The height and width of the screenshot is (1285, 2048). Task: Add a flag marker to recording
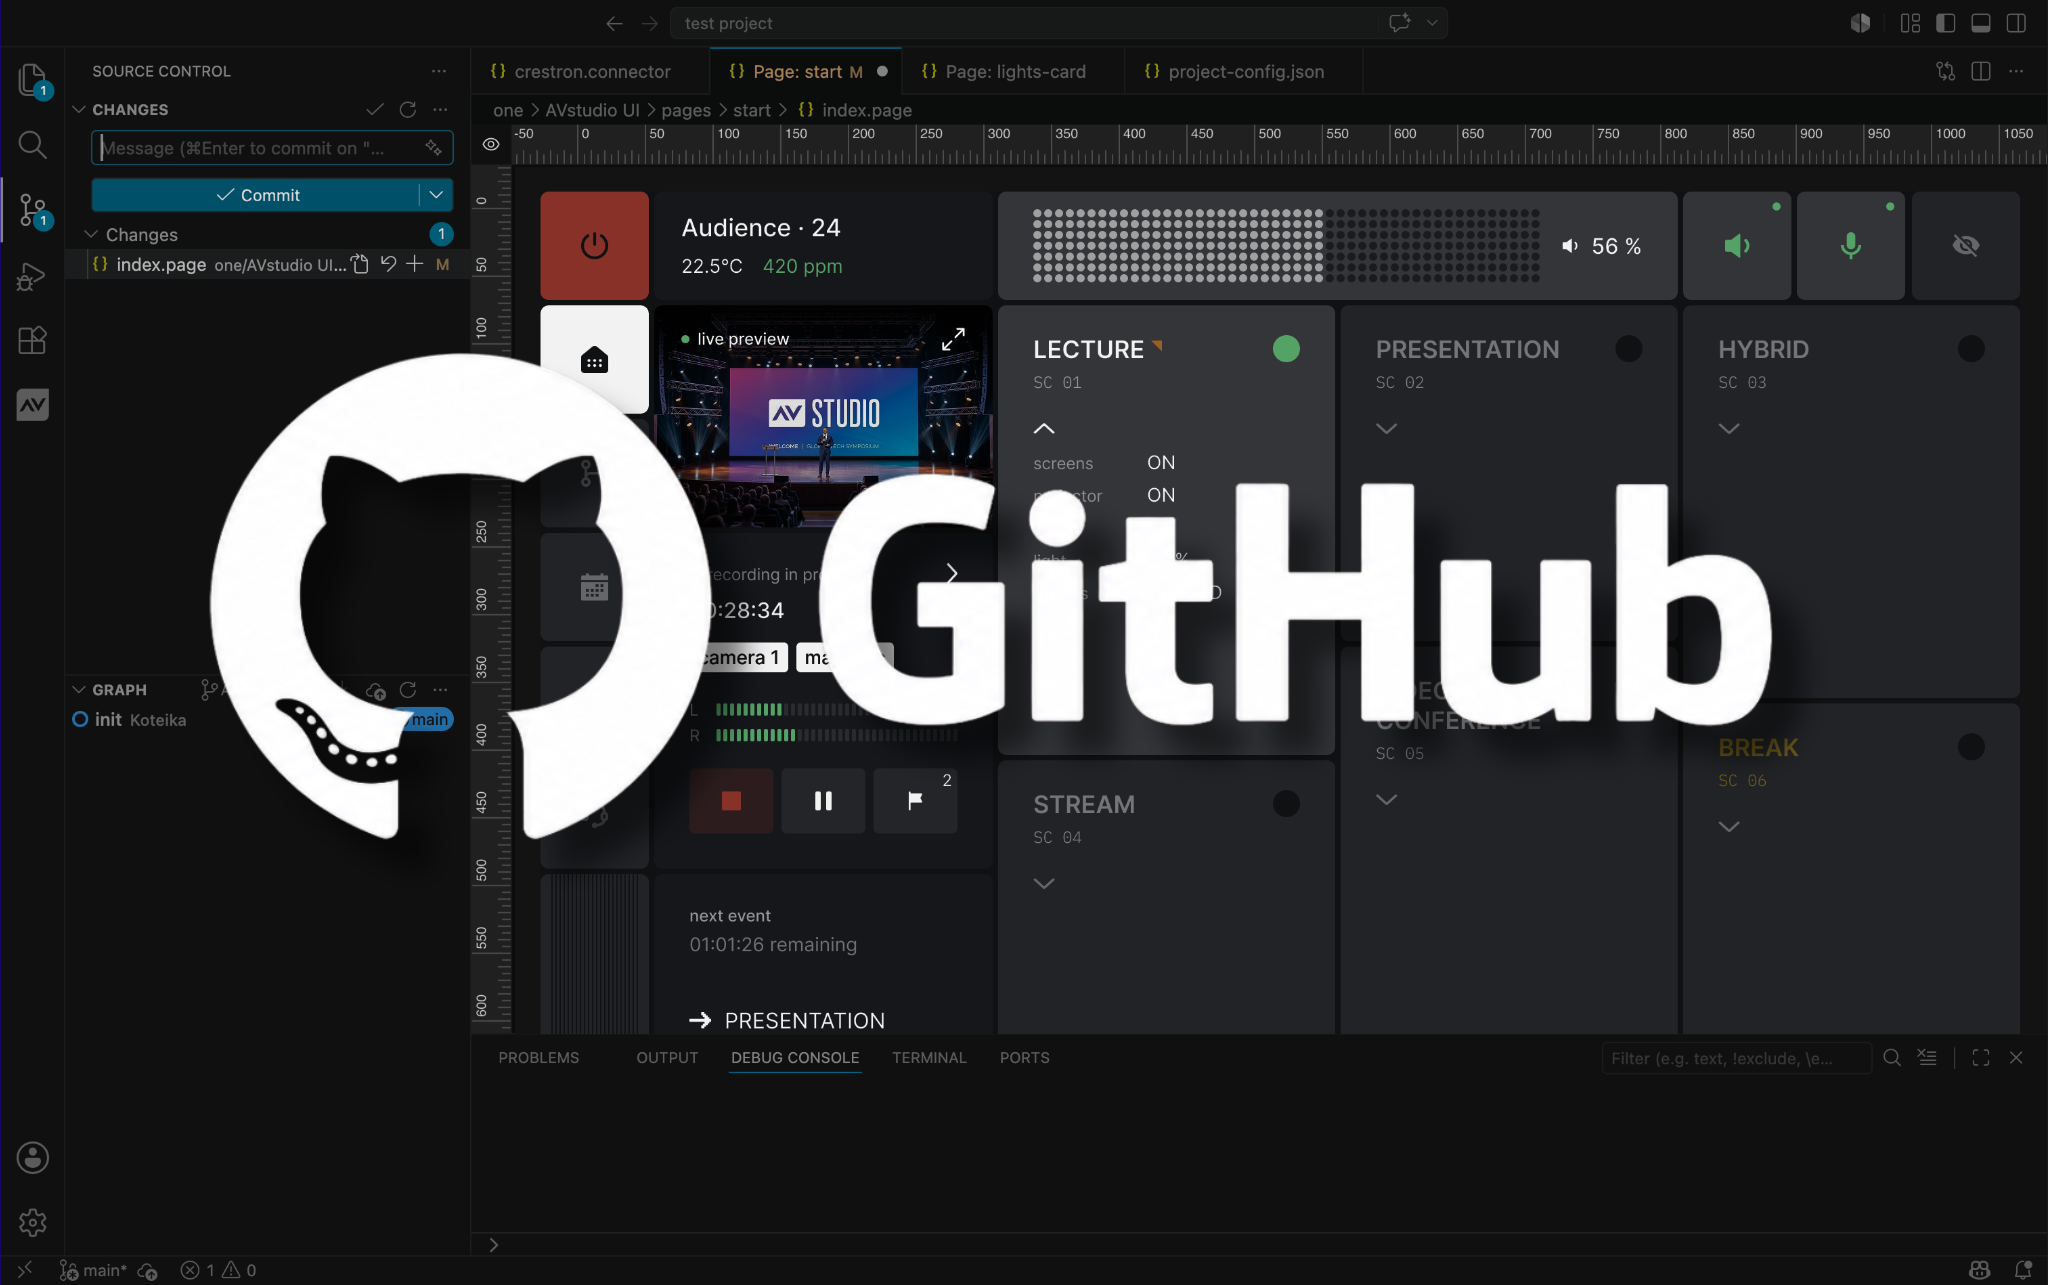coord(915,801)
